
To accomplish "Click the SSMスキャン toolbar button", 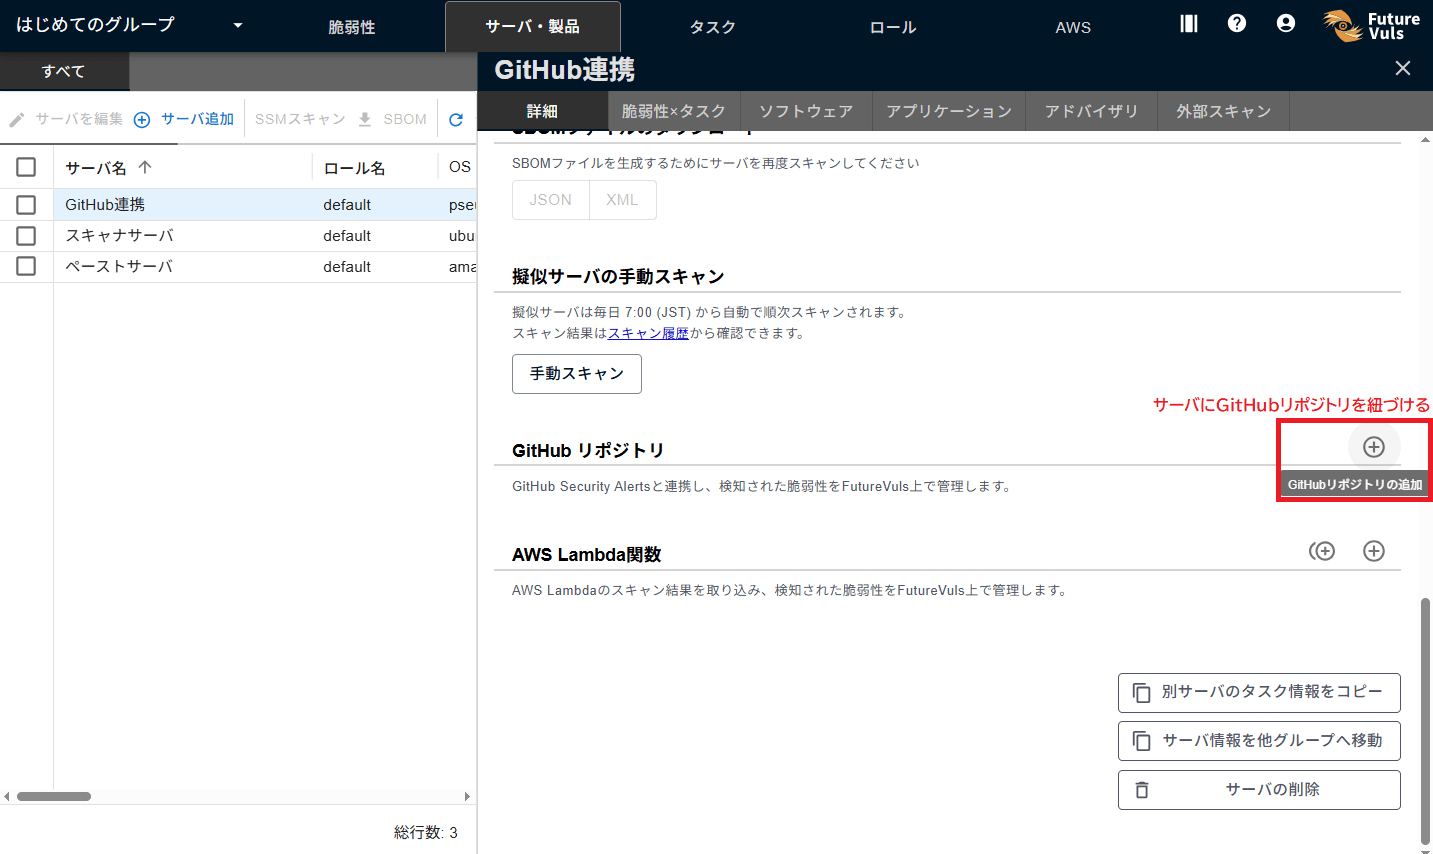I will click(x=300, y=119).
